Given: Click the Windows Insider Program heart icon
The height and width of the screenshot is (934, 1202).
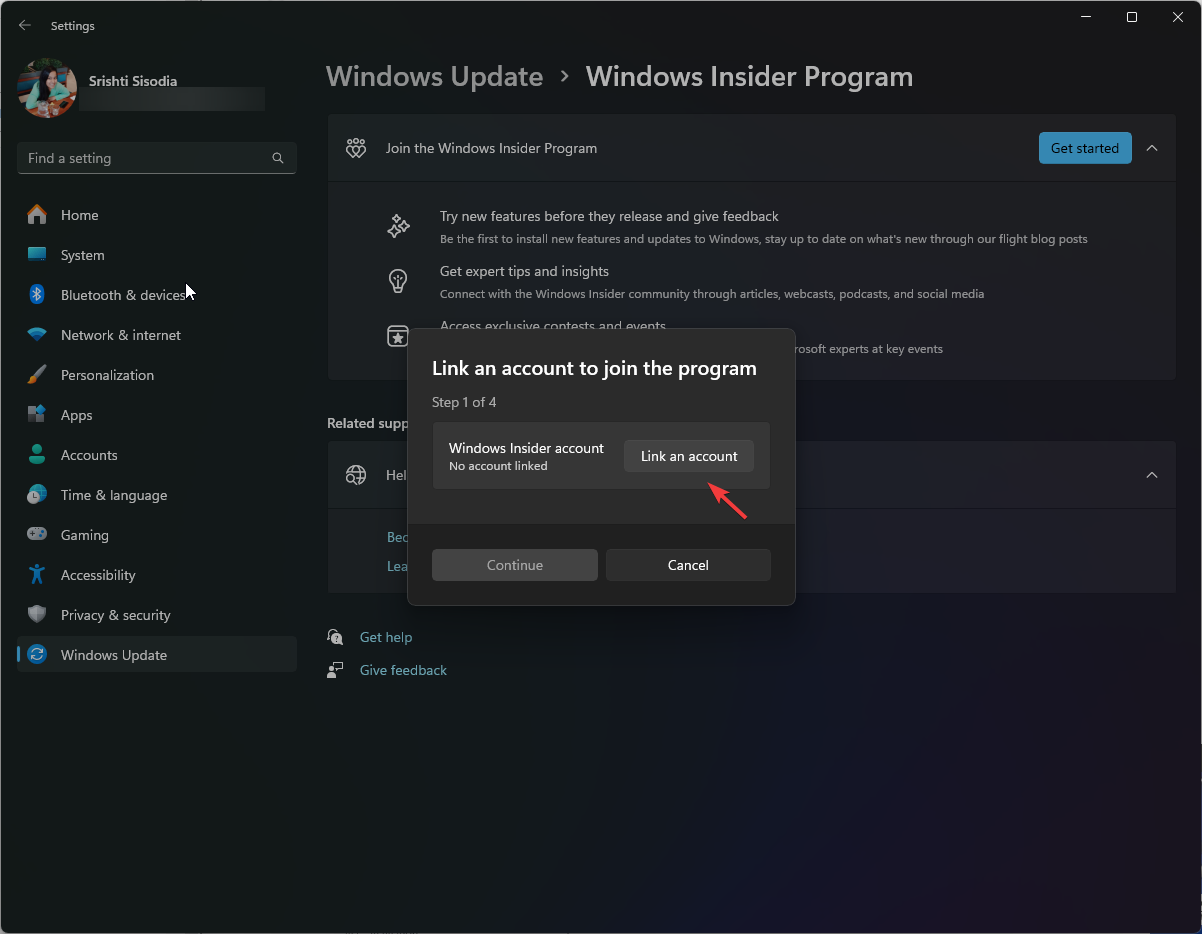Looking at the screenshot, I should coord(355,147).
